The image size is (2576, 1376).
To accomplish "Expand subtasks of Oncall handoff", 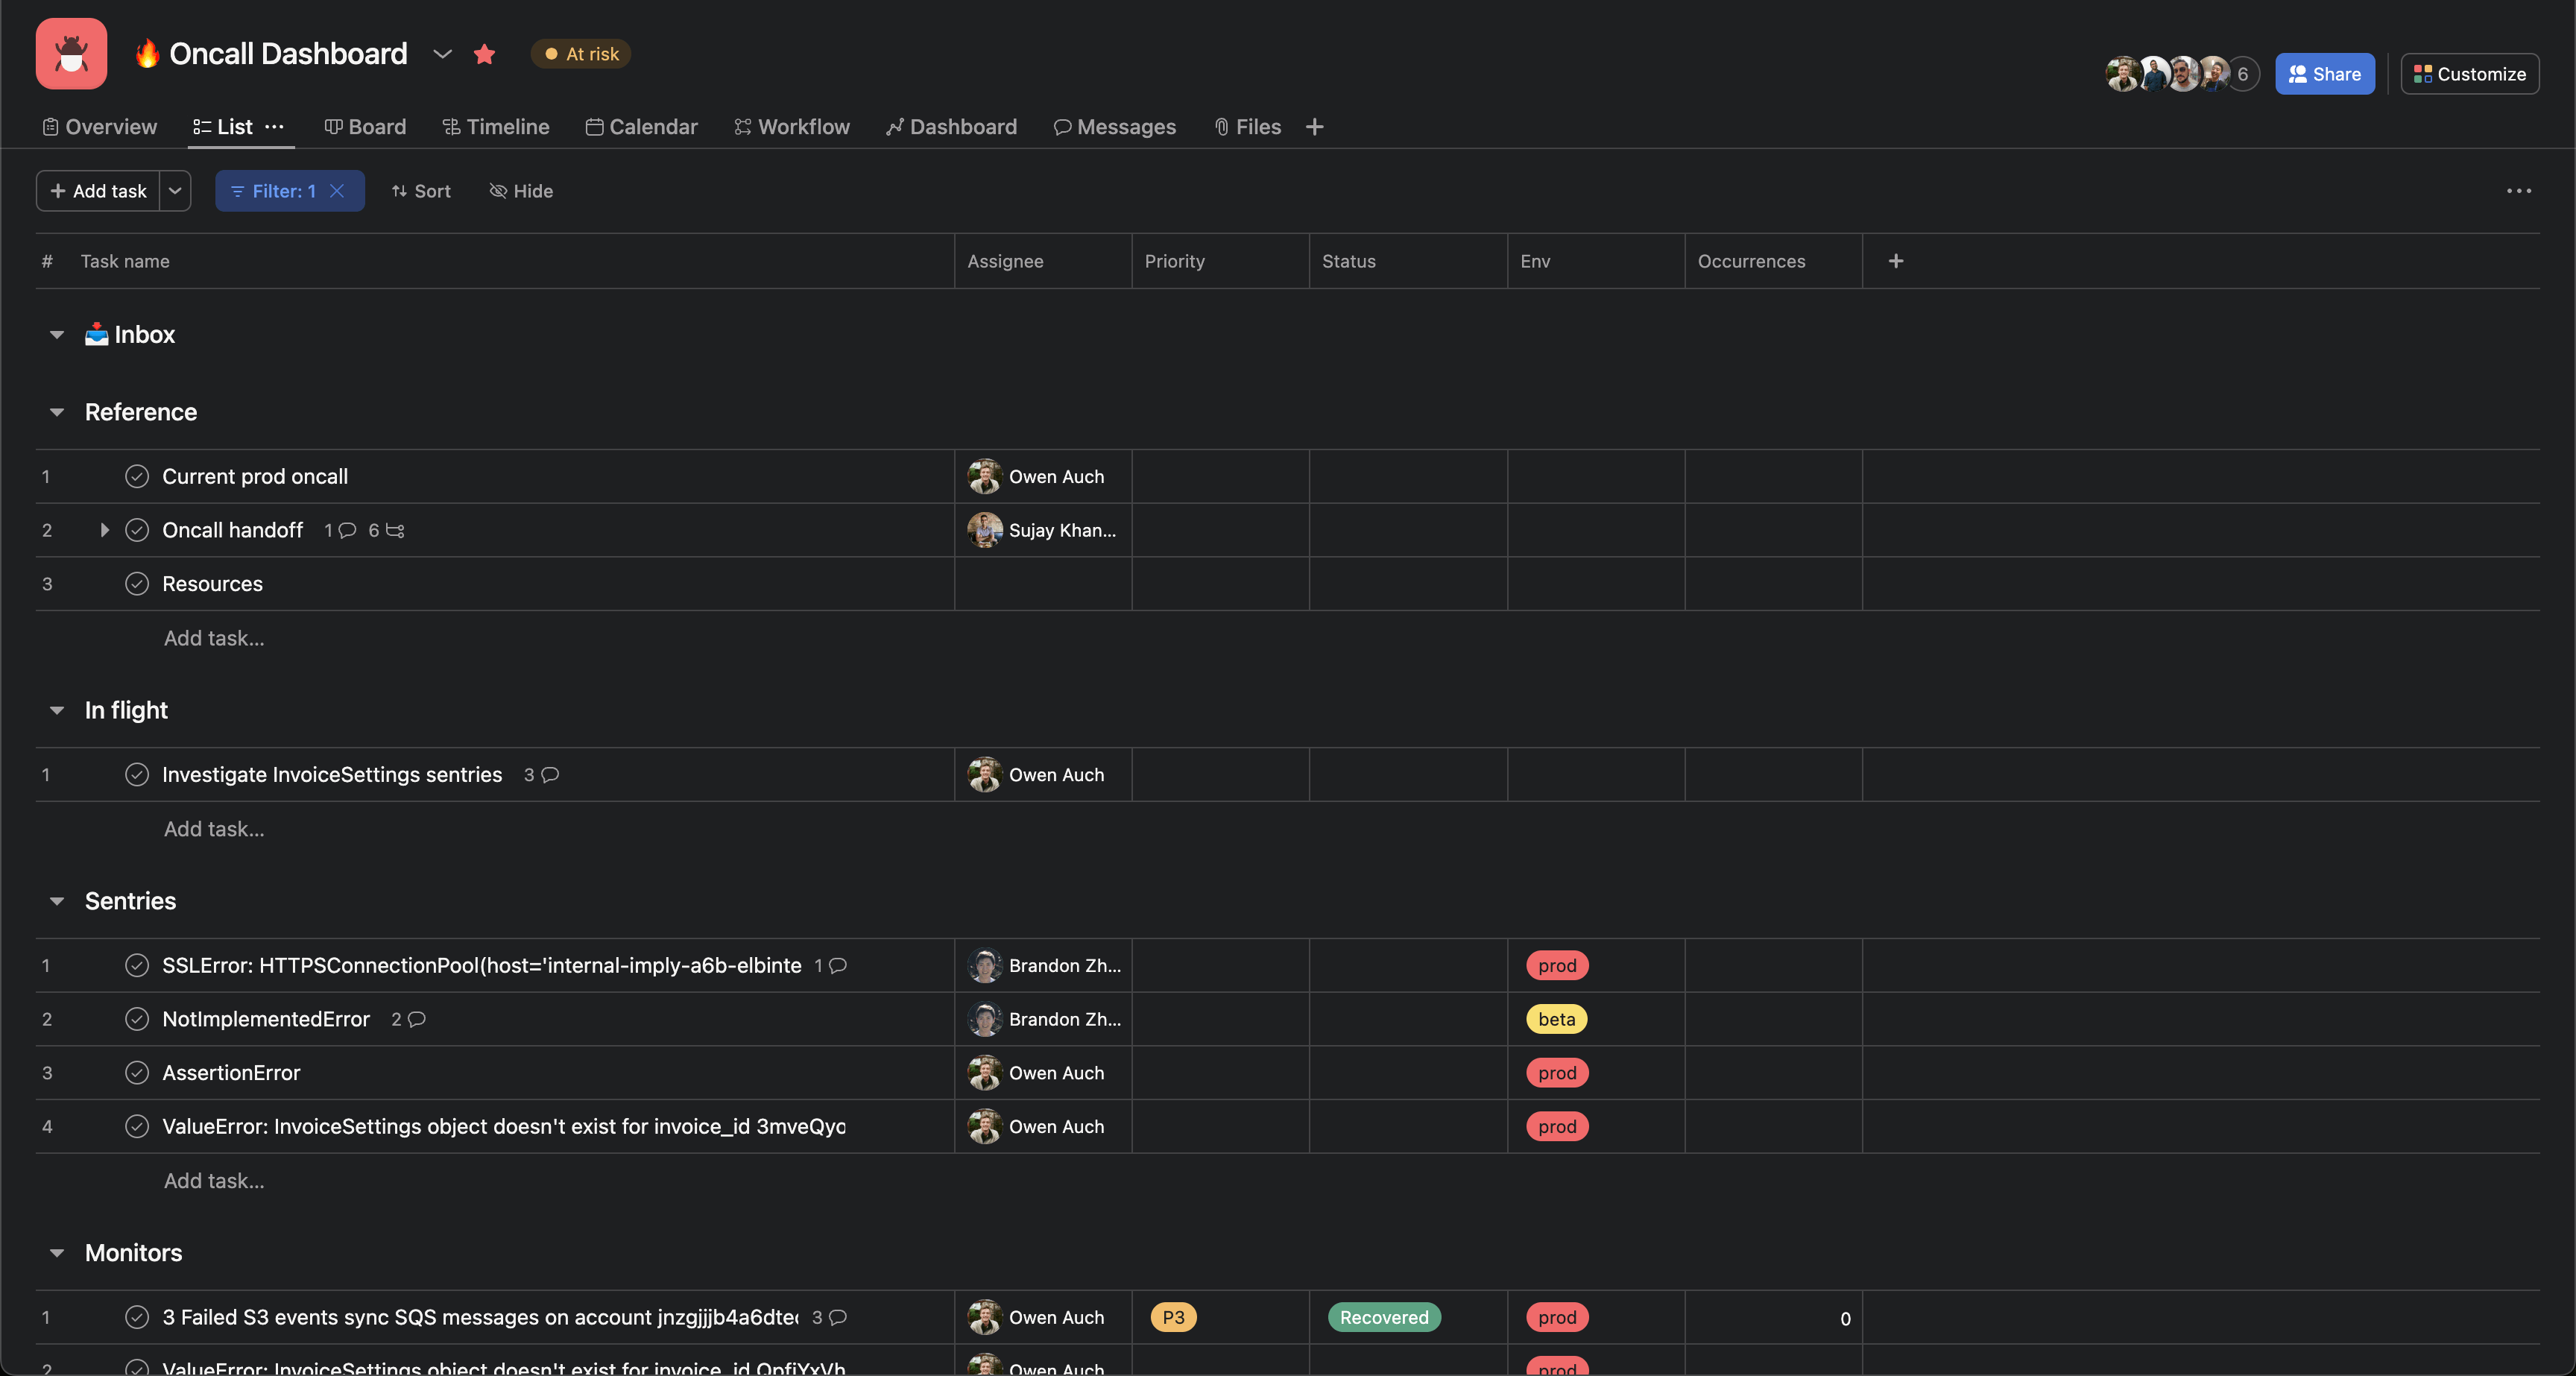I will point(104,530).
